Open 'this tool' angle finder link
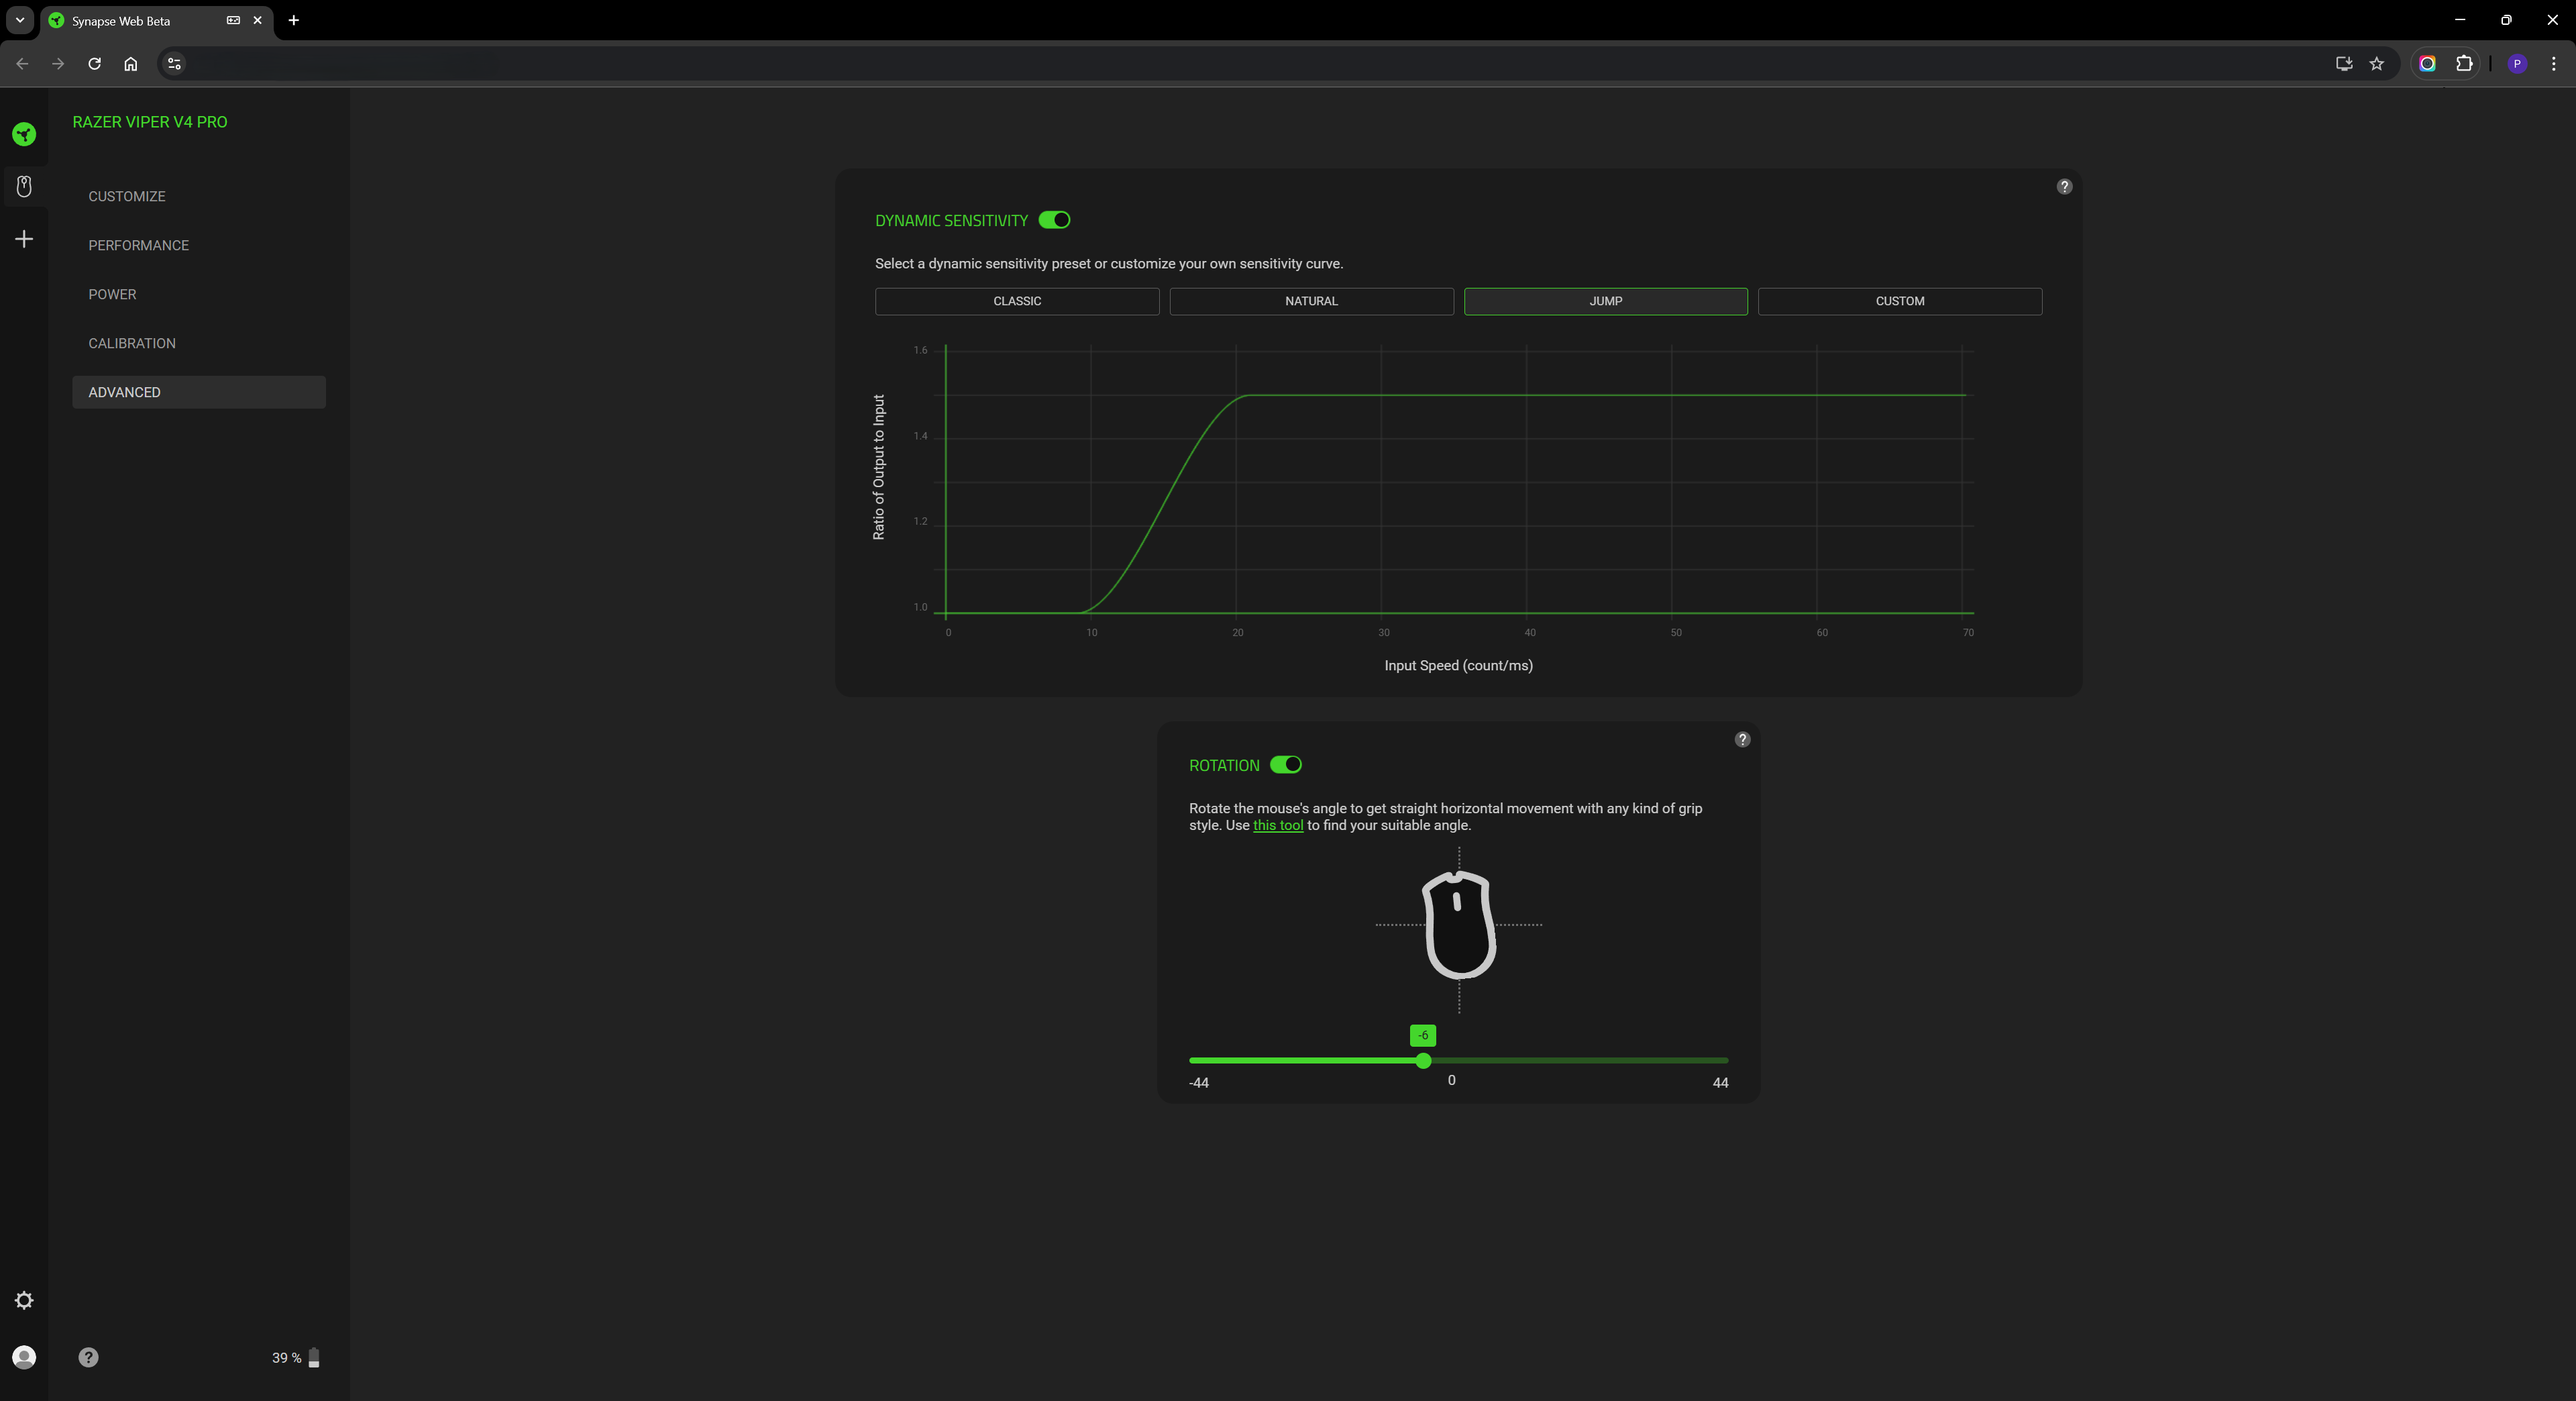This screenshot has width=2576, height=1401. tap(1277, 825)
